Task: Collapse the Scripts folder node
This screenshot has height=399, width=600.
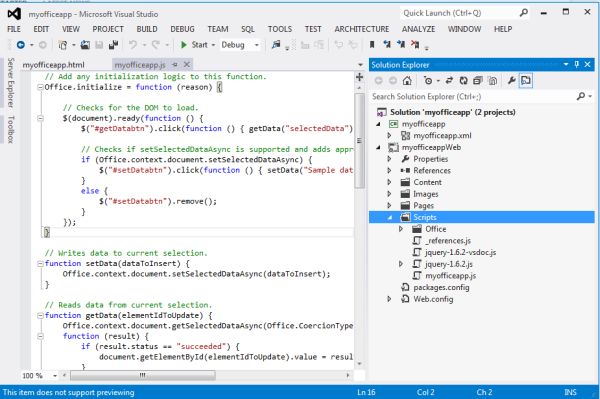Action: tap(390, 217)
